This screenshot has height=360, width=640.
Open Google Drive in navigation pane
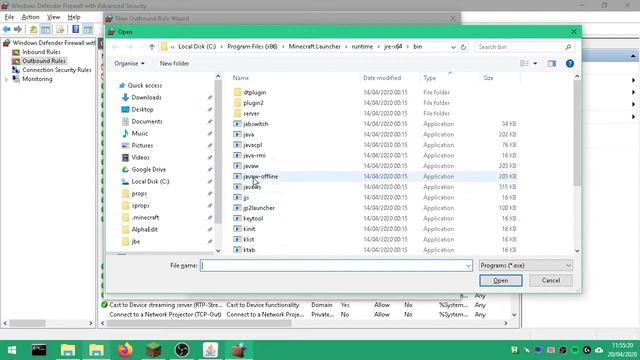coord(149,169)
